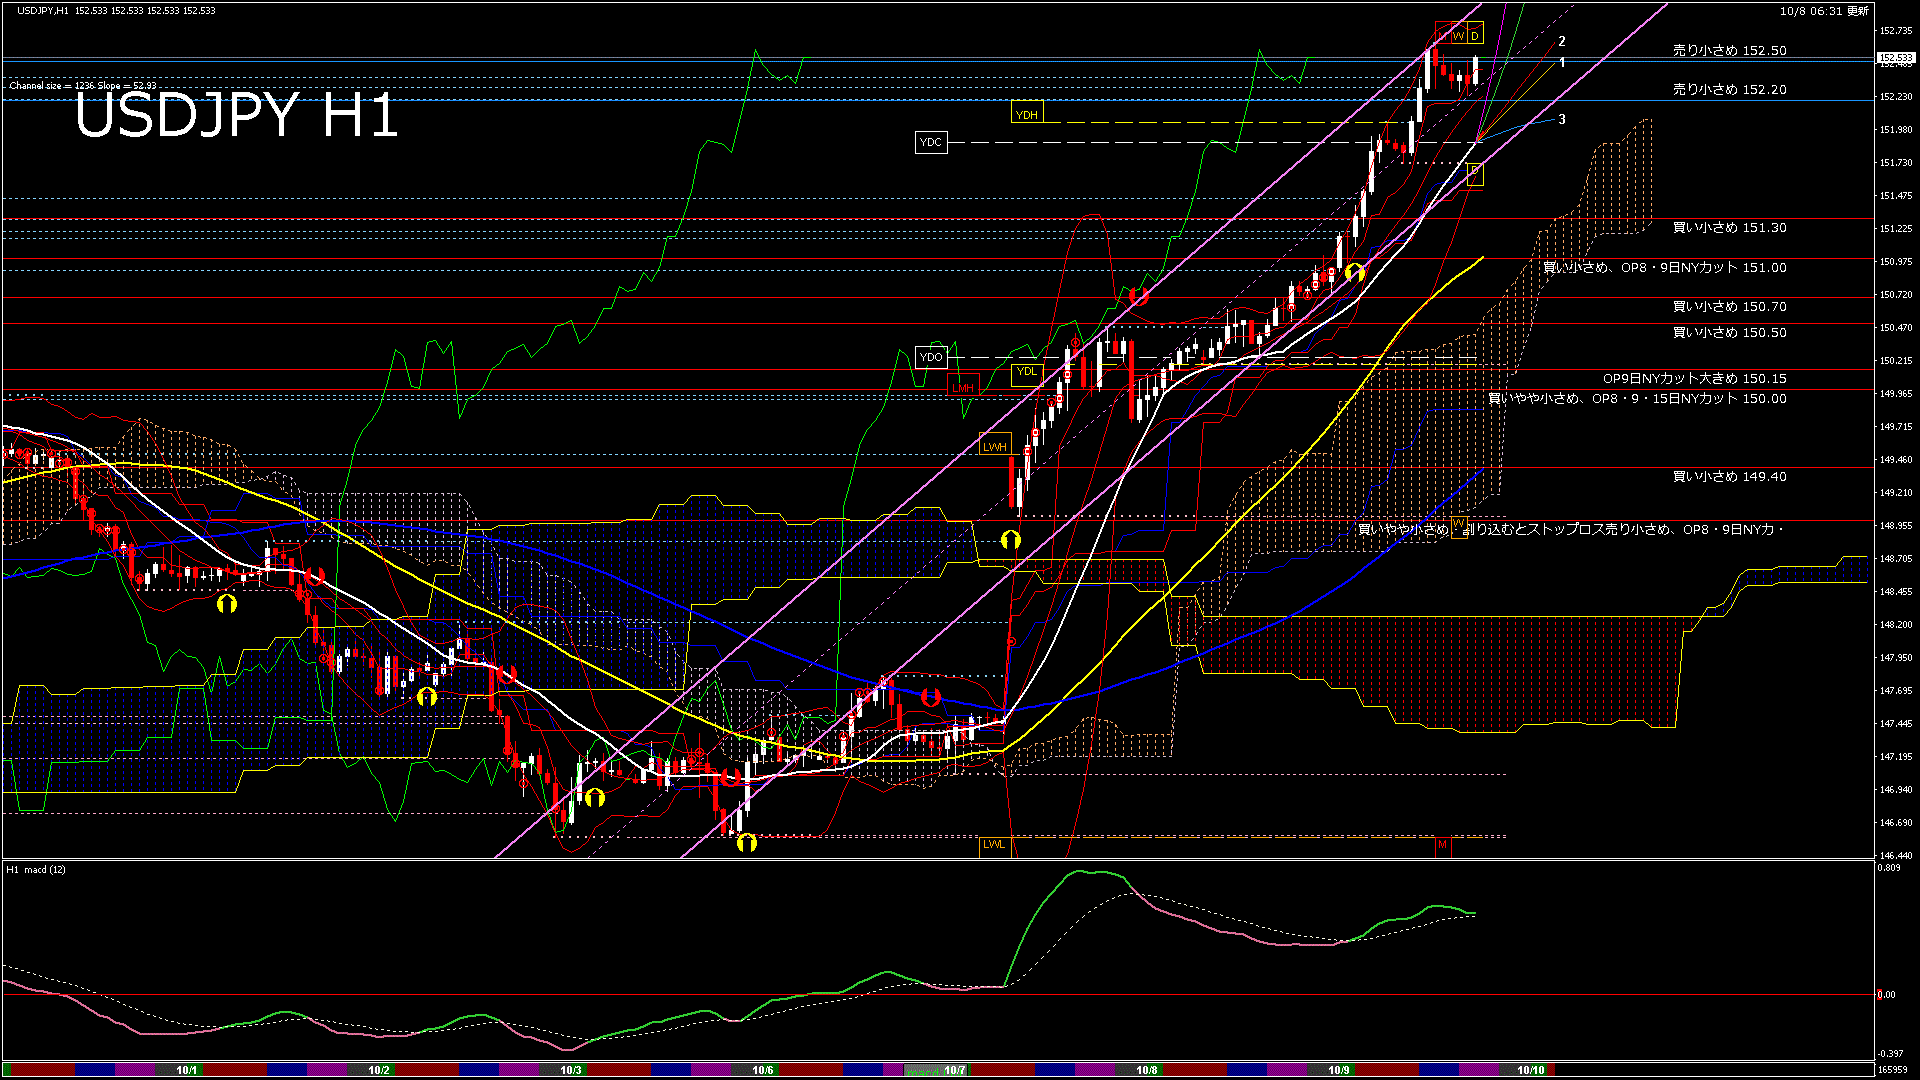This screenshot has width=1920, height=1080.
Task: Click the orange LWH level label
Action: 994,446
